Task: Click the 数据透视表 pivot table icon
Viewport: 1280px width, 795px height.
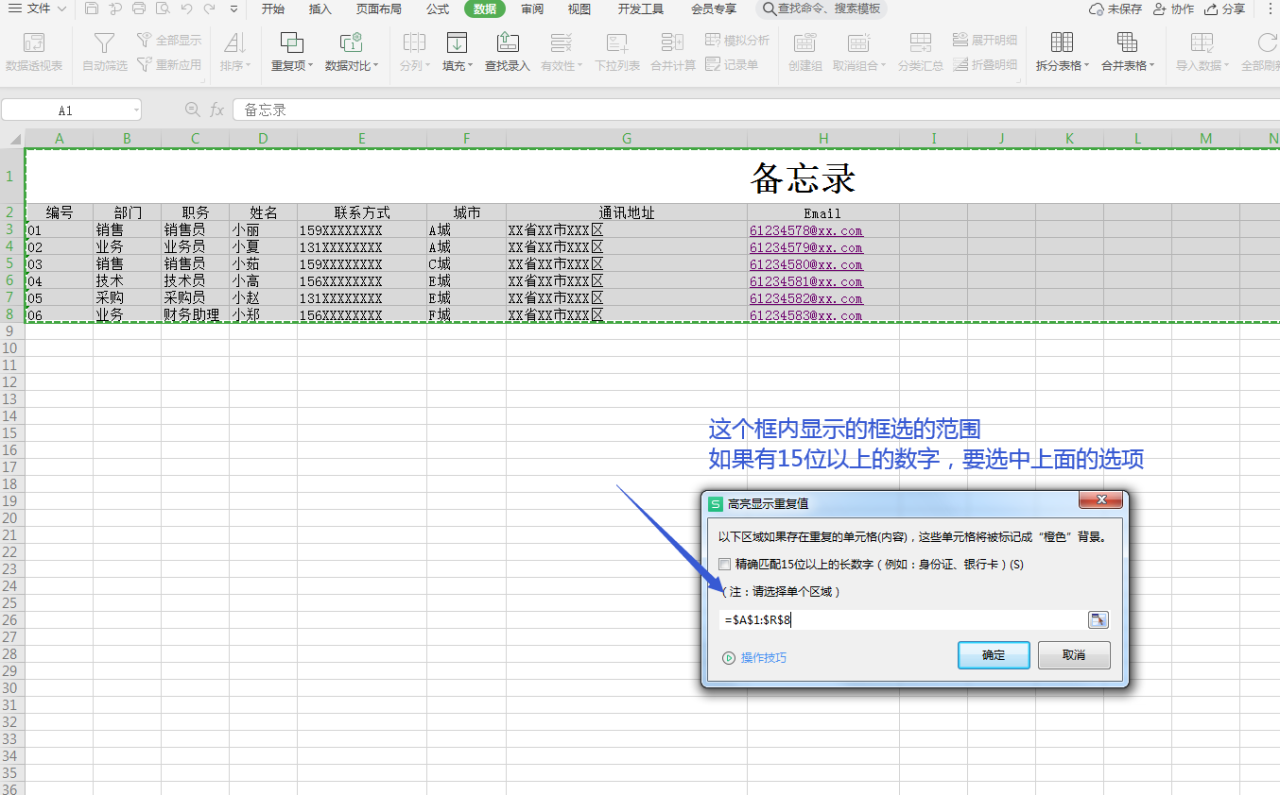Action: [x=34, y=43]
